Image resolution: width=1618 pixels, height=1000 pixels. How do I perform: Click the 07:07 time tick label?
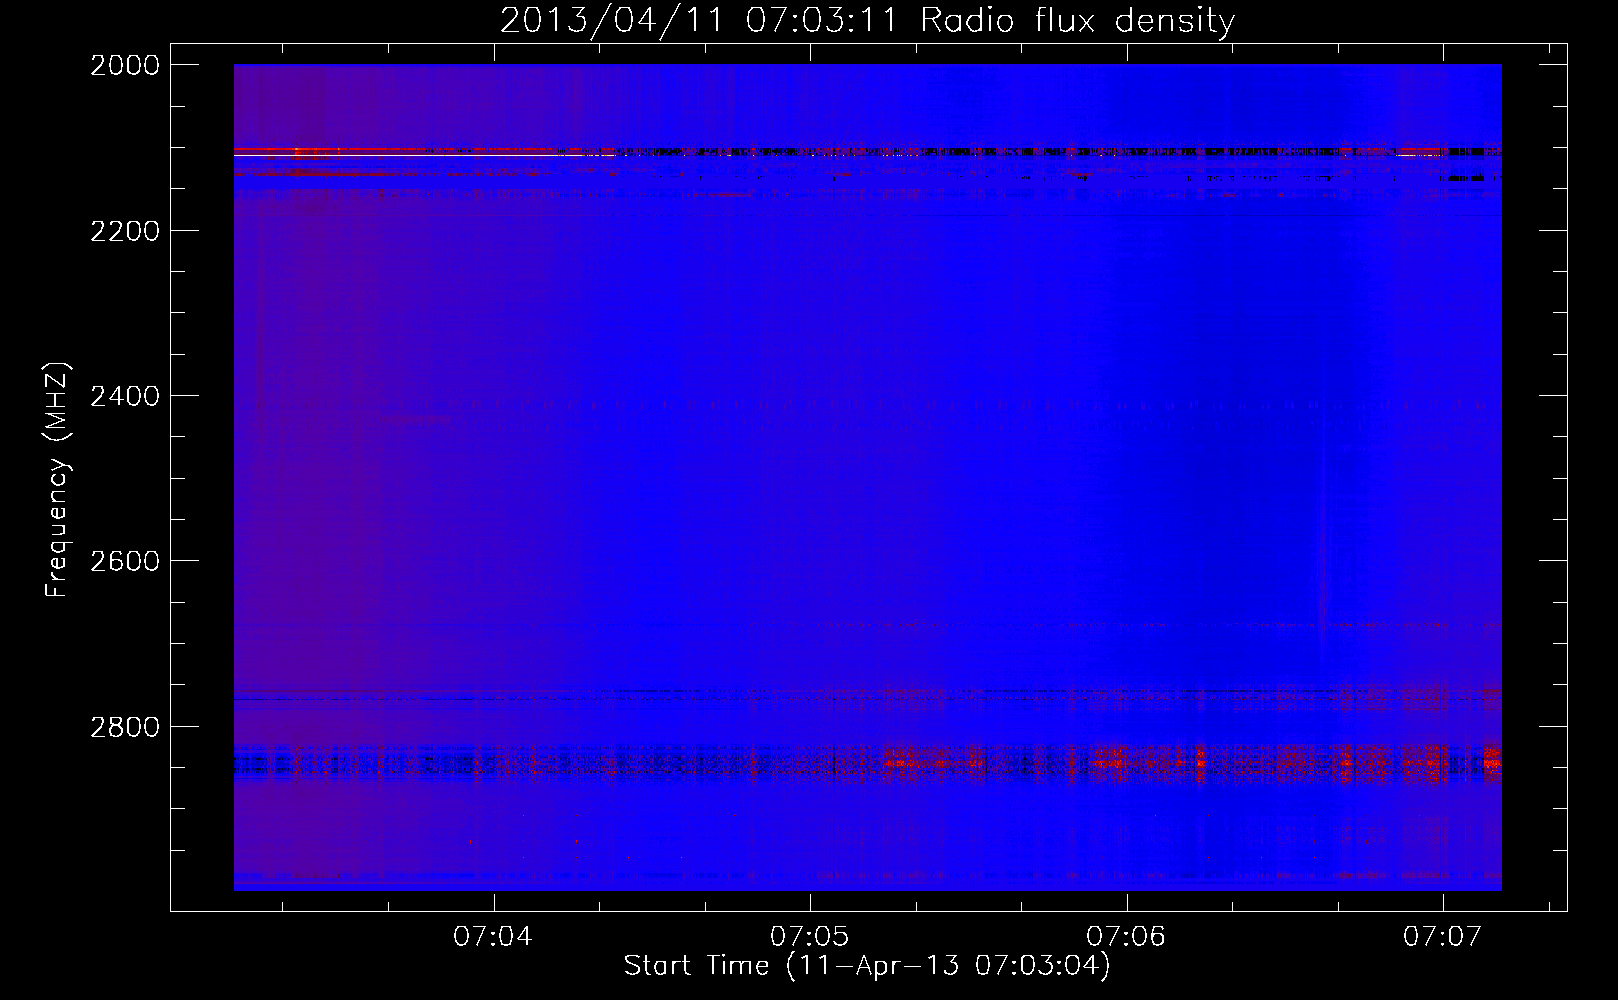tap(1442, 936)
